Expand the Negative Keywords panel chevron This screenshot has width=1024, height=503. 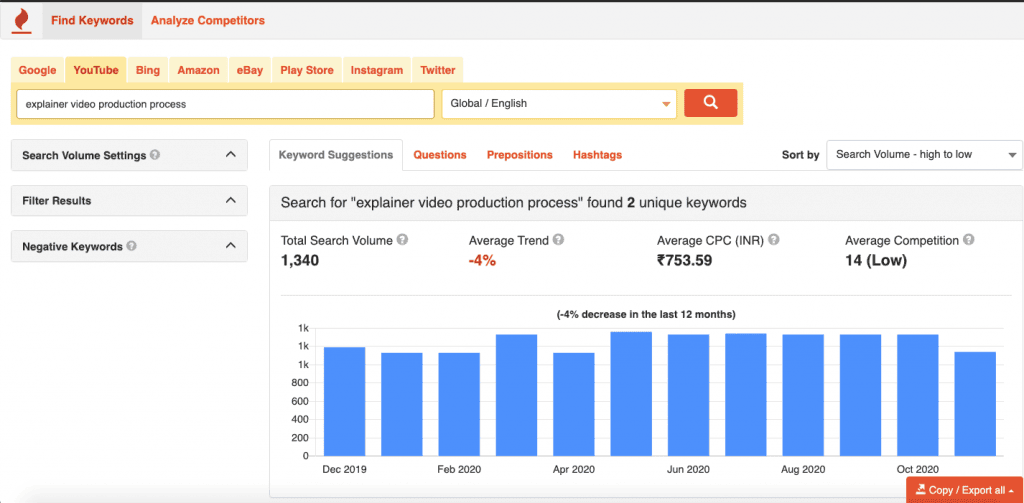click(x=230, y=246)
